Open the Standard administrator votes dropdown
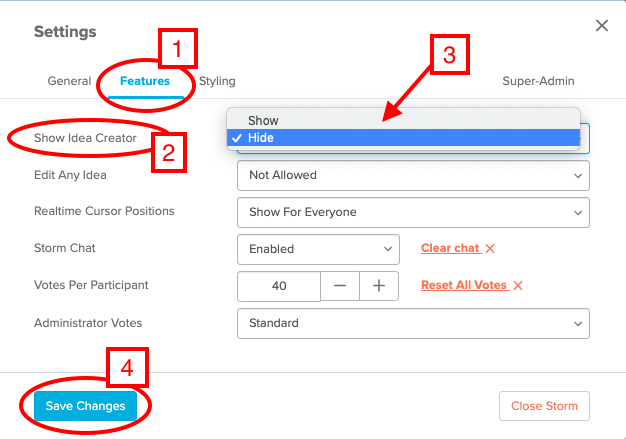 pyautogui.click(x=413, y=323)
